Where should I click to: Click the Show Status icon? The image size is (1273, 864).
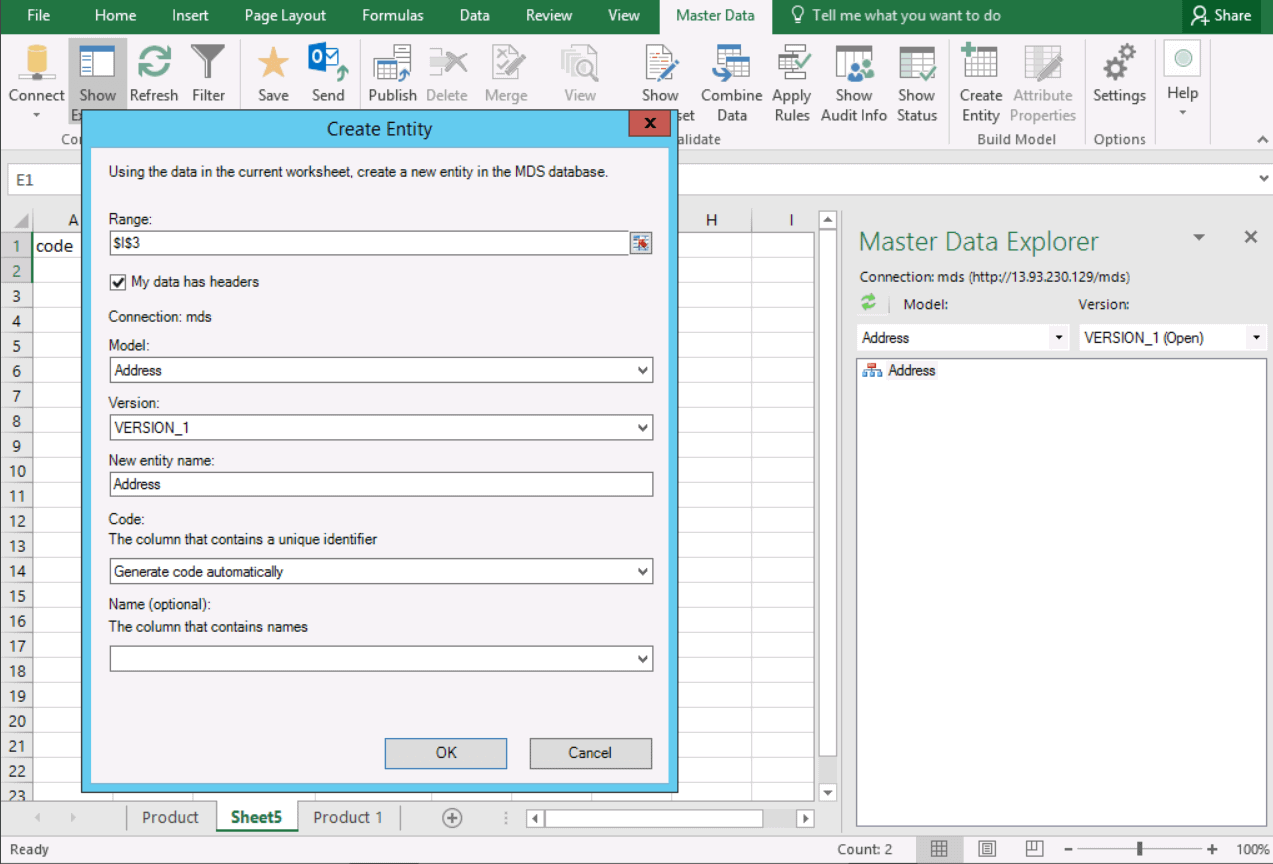[x=917, y=62]
